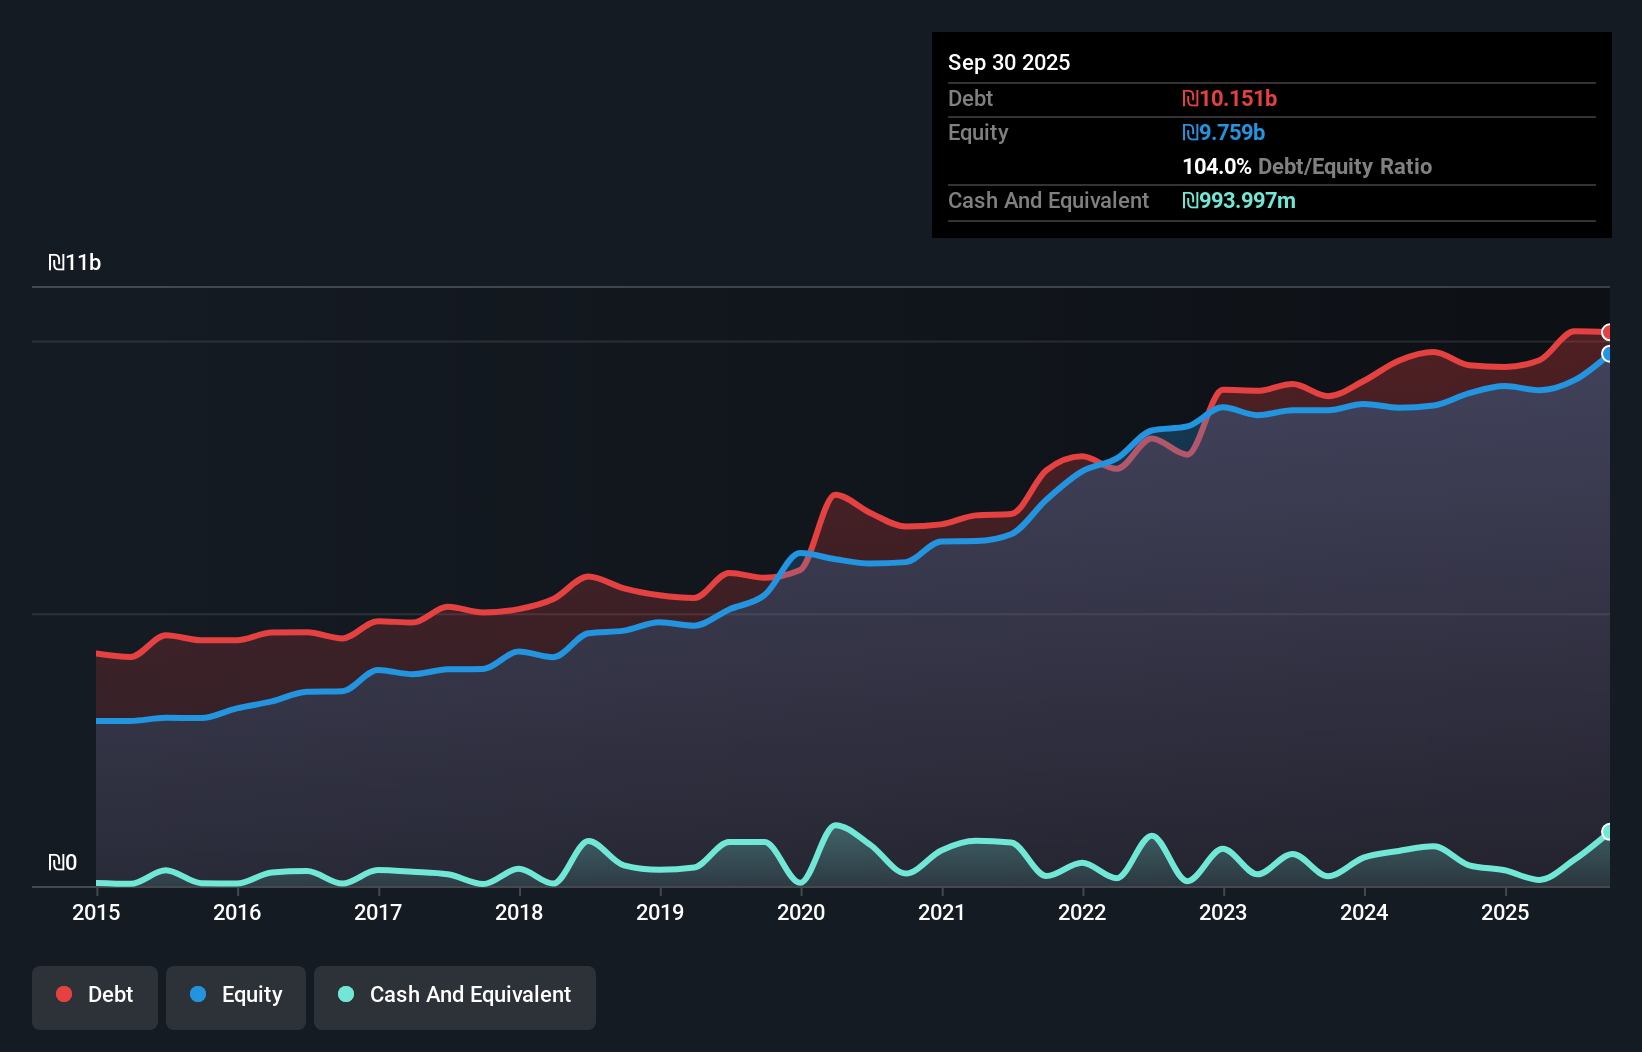Screen dimensions: 1642x1052
Task: Click the blue Equity legend dot
Action: (x=199, y=994)
